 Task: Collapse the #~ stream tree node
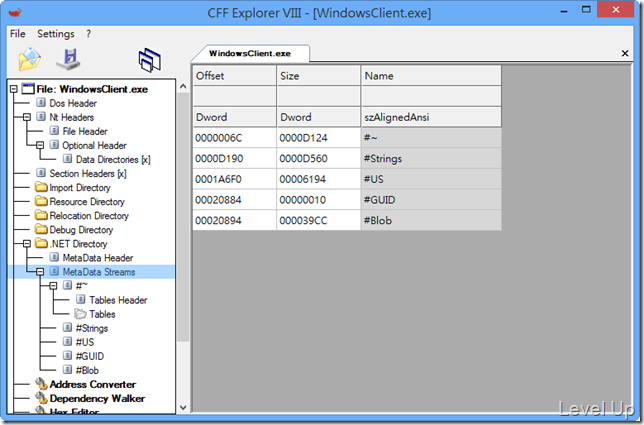[x=53, y=286]
